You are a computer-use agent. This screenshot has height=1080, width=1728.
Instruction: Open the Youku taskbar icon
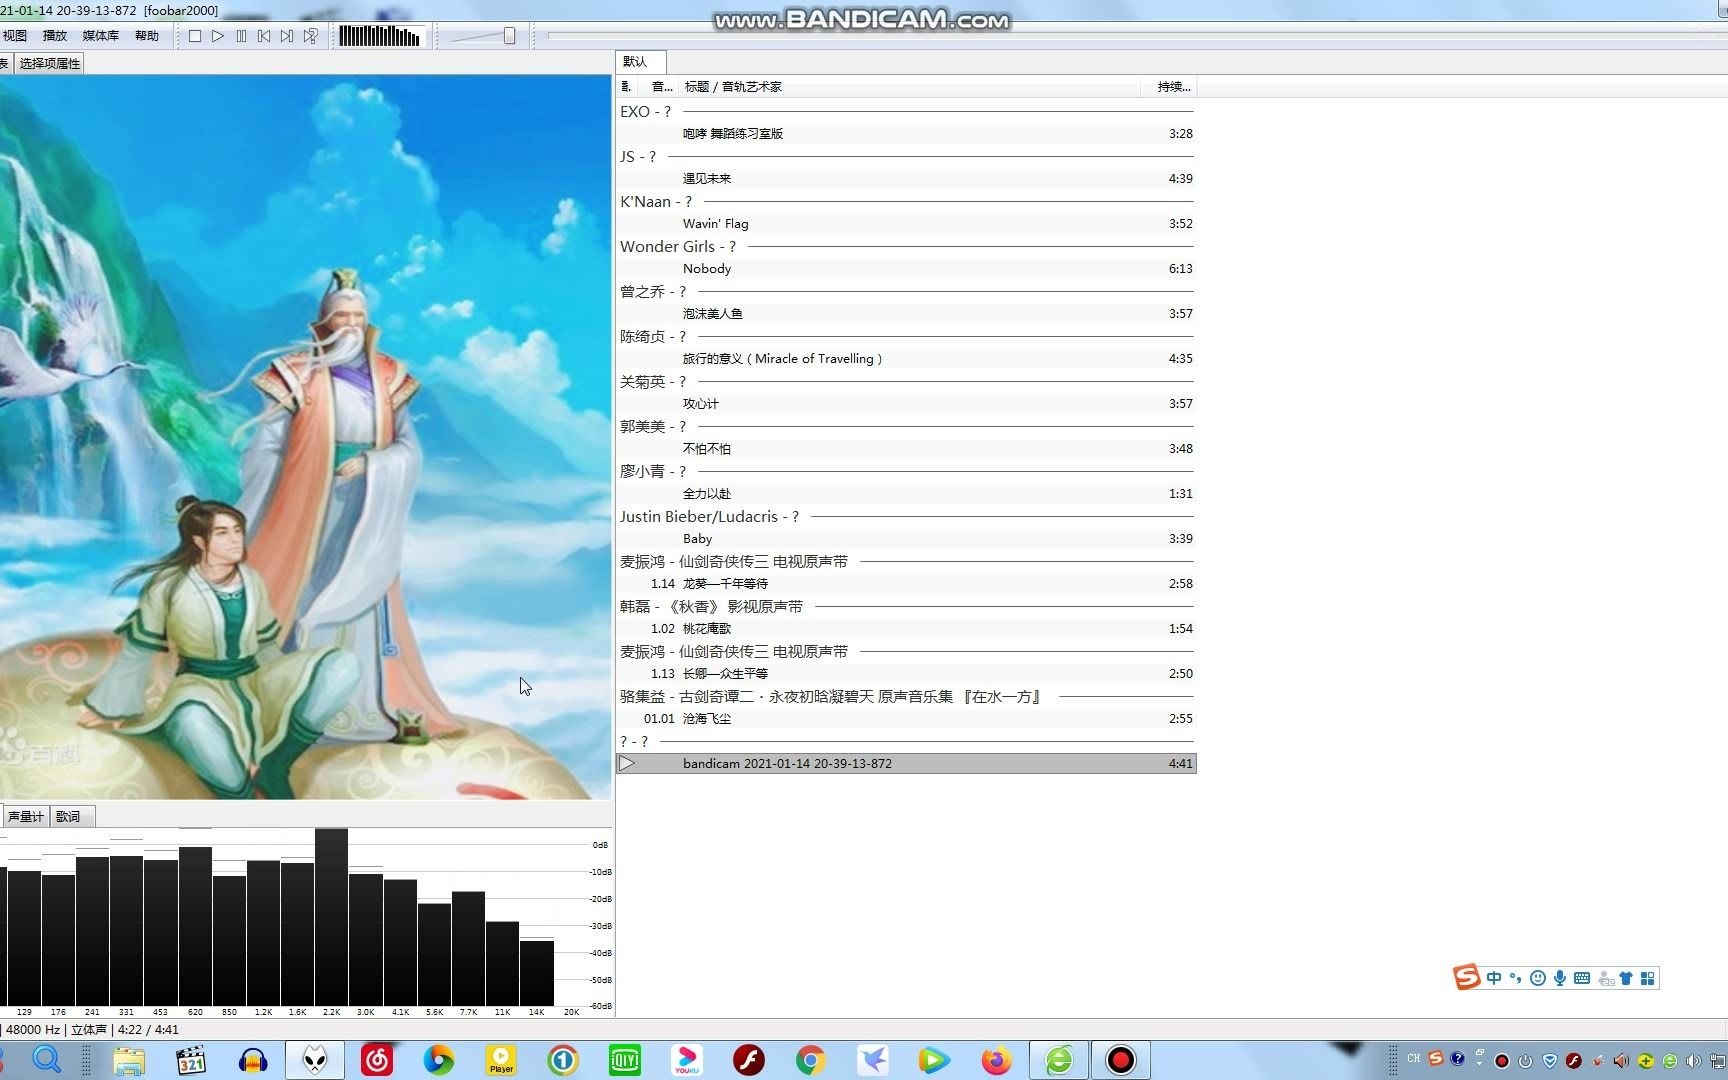click(687, 1060)
